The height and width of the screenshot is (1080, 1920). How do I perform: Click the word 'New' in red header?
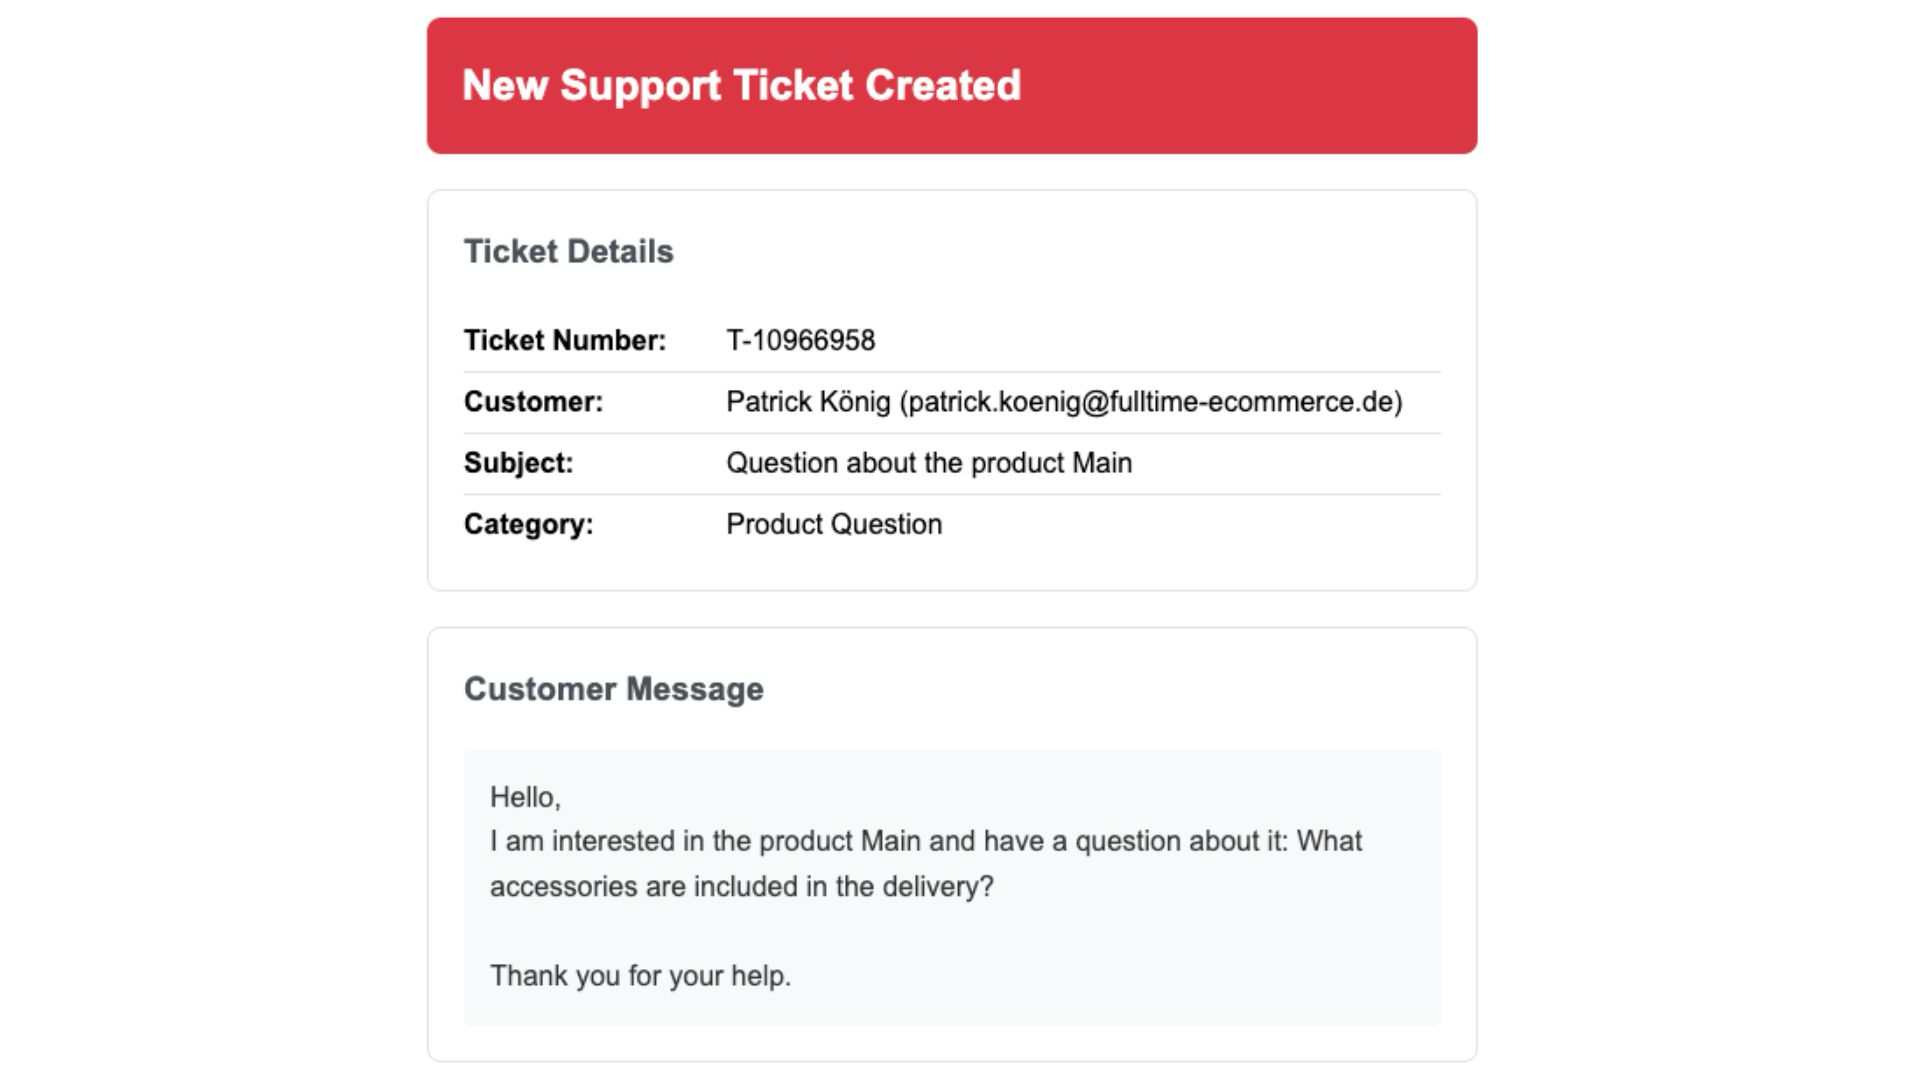pyautogui.click(x=505, y=86)
